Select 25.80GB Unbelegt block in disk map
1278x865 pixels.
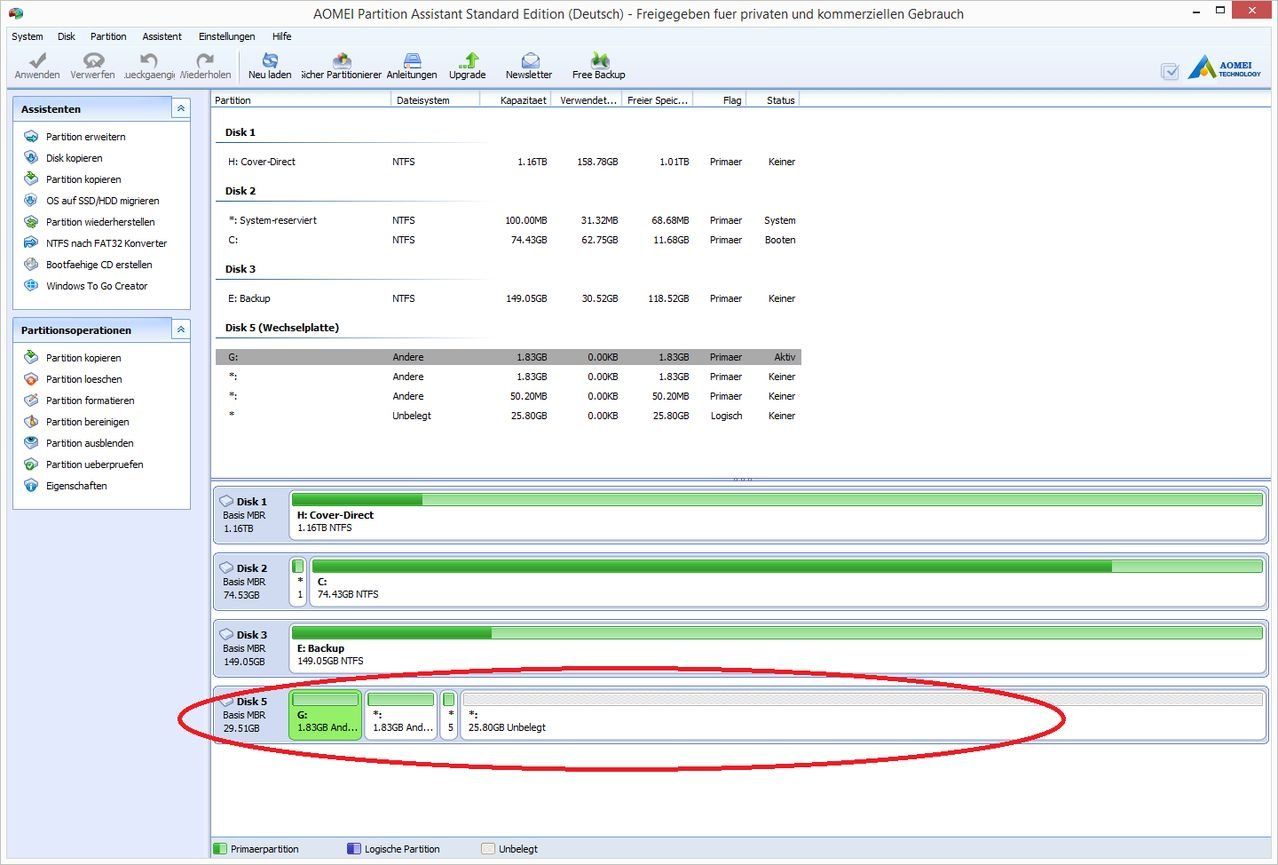point(862,715)
